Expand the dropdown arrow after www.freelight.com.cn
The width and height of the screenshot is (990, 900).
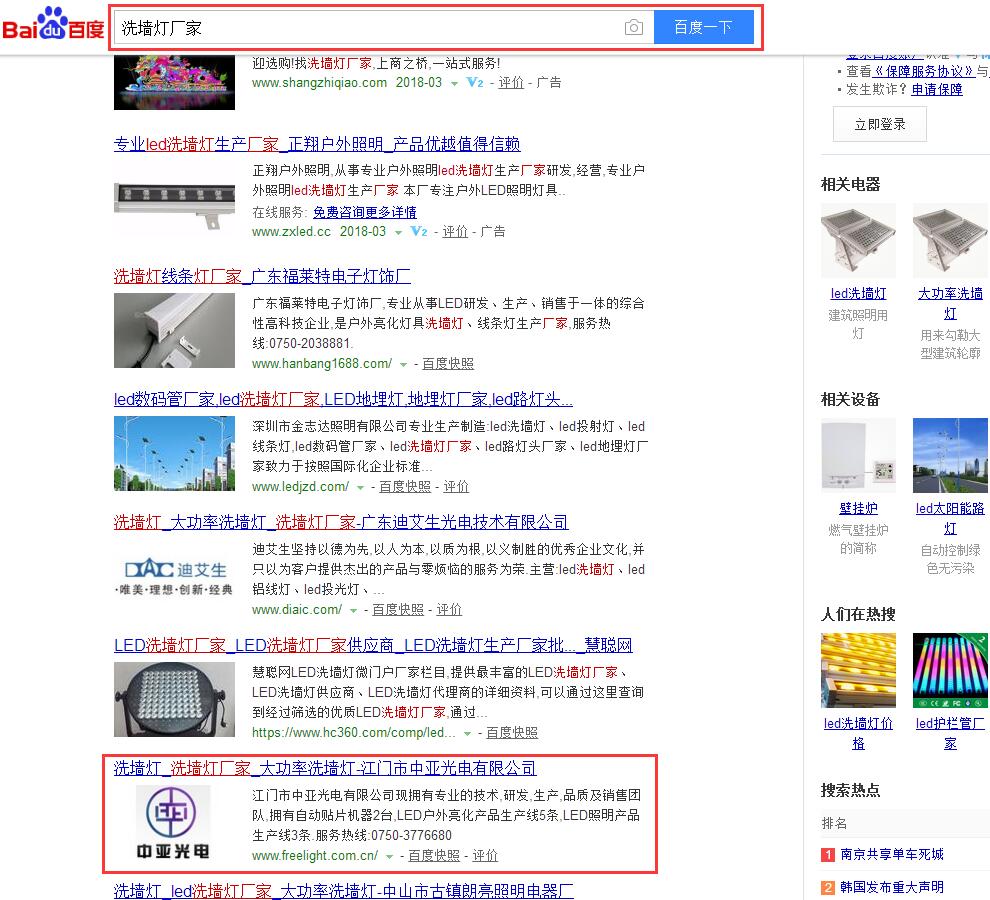391,856
